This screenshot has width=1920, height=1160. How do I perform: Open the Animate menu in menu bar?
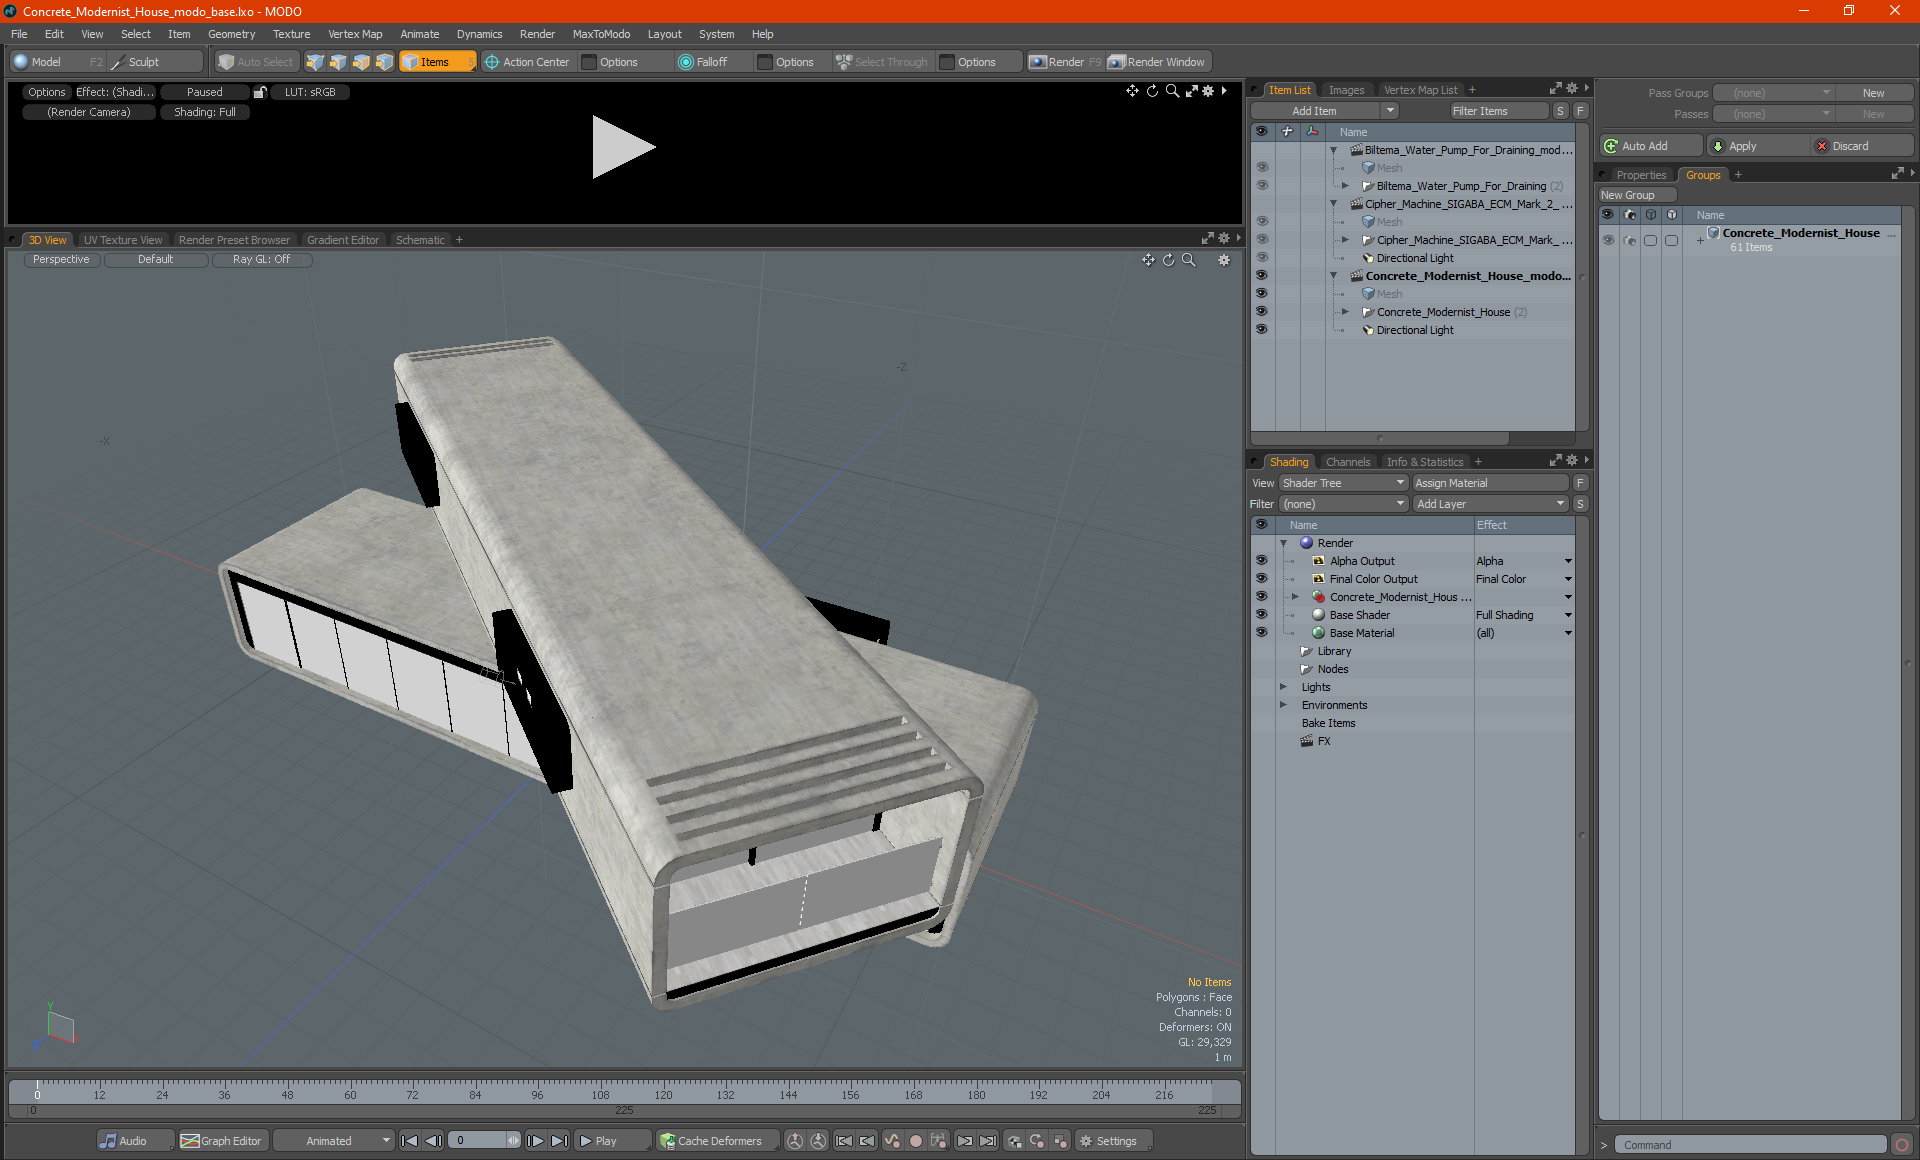coord(418,34)
